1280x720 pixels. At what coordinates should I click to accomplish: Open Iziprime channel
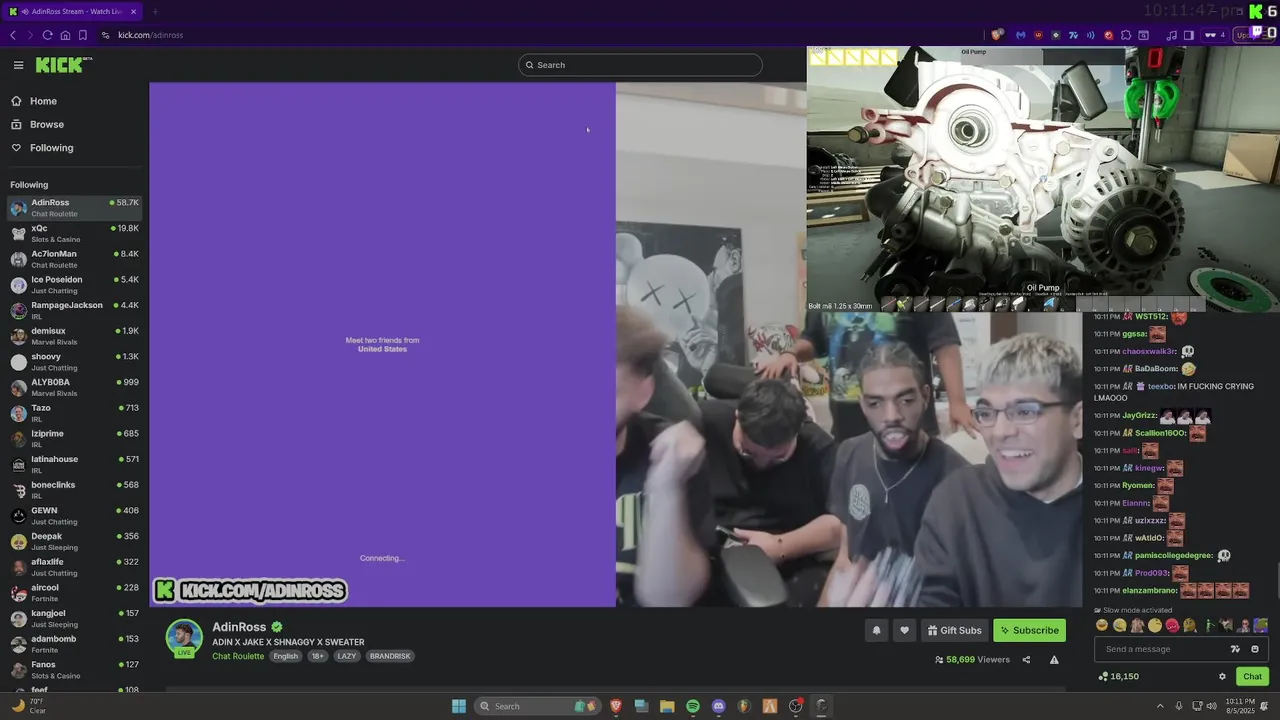pyautogui.click(x=74, y=439)
